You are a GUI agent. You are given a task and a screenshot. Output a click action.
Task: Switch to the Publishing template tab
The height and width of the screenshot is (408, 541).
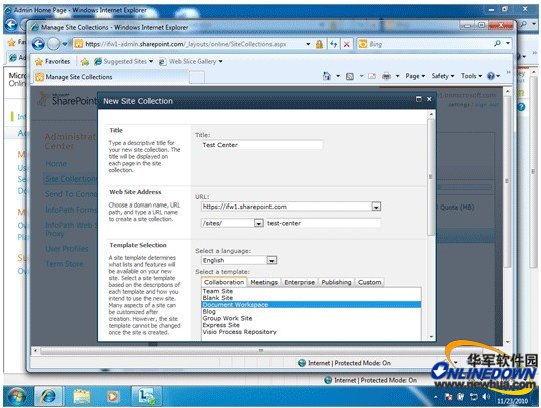coord(336,282)
